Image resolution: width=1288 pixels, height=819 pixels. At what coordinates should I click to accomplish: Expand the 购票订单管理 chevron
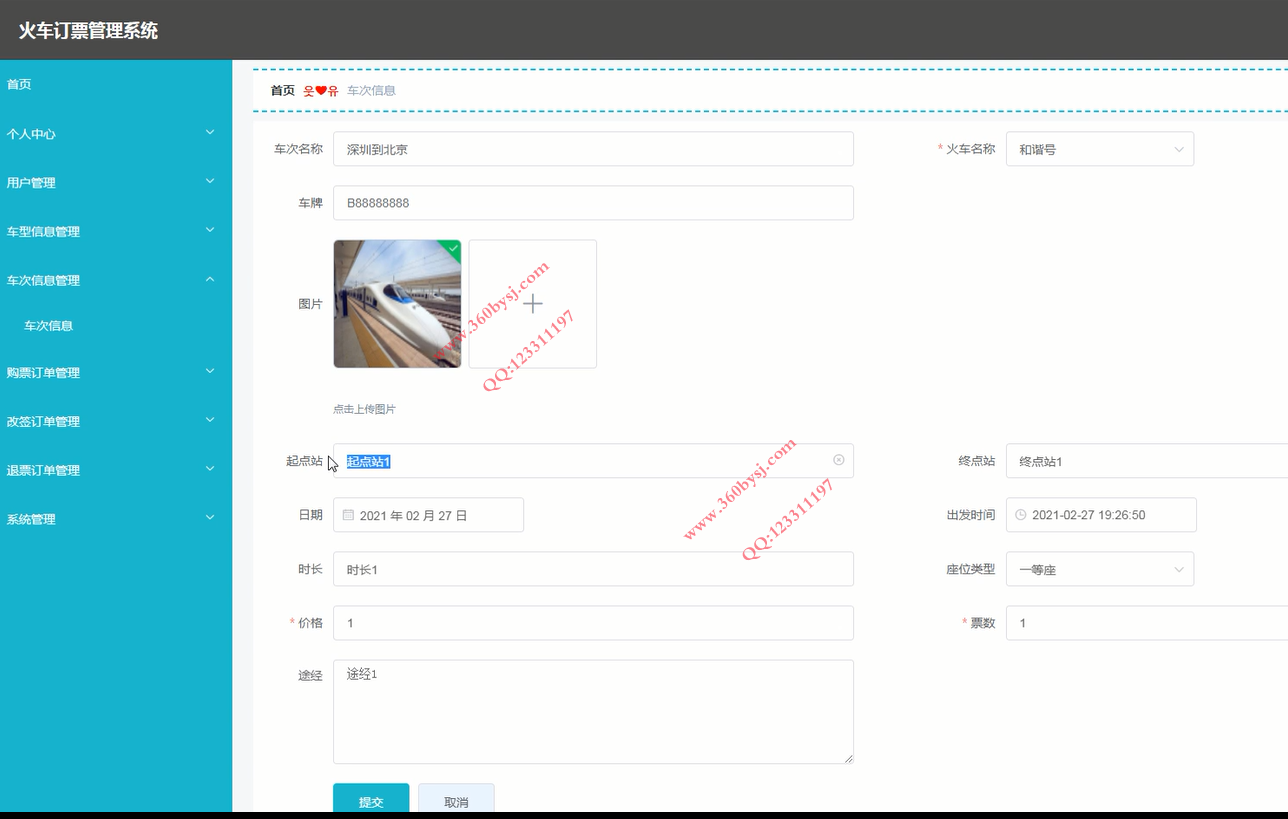click(210, 371)
